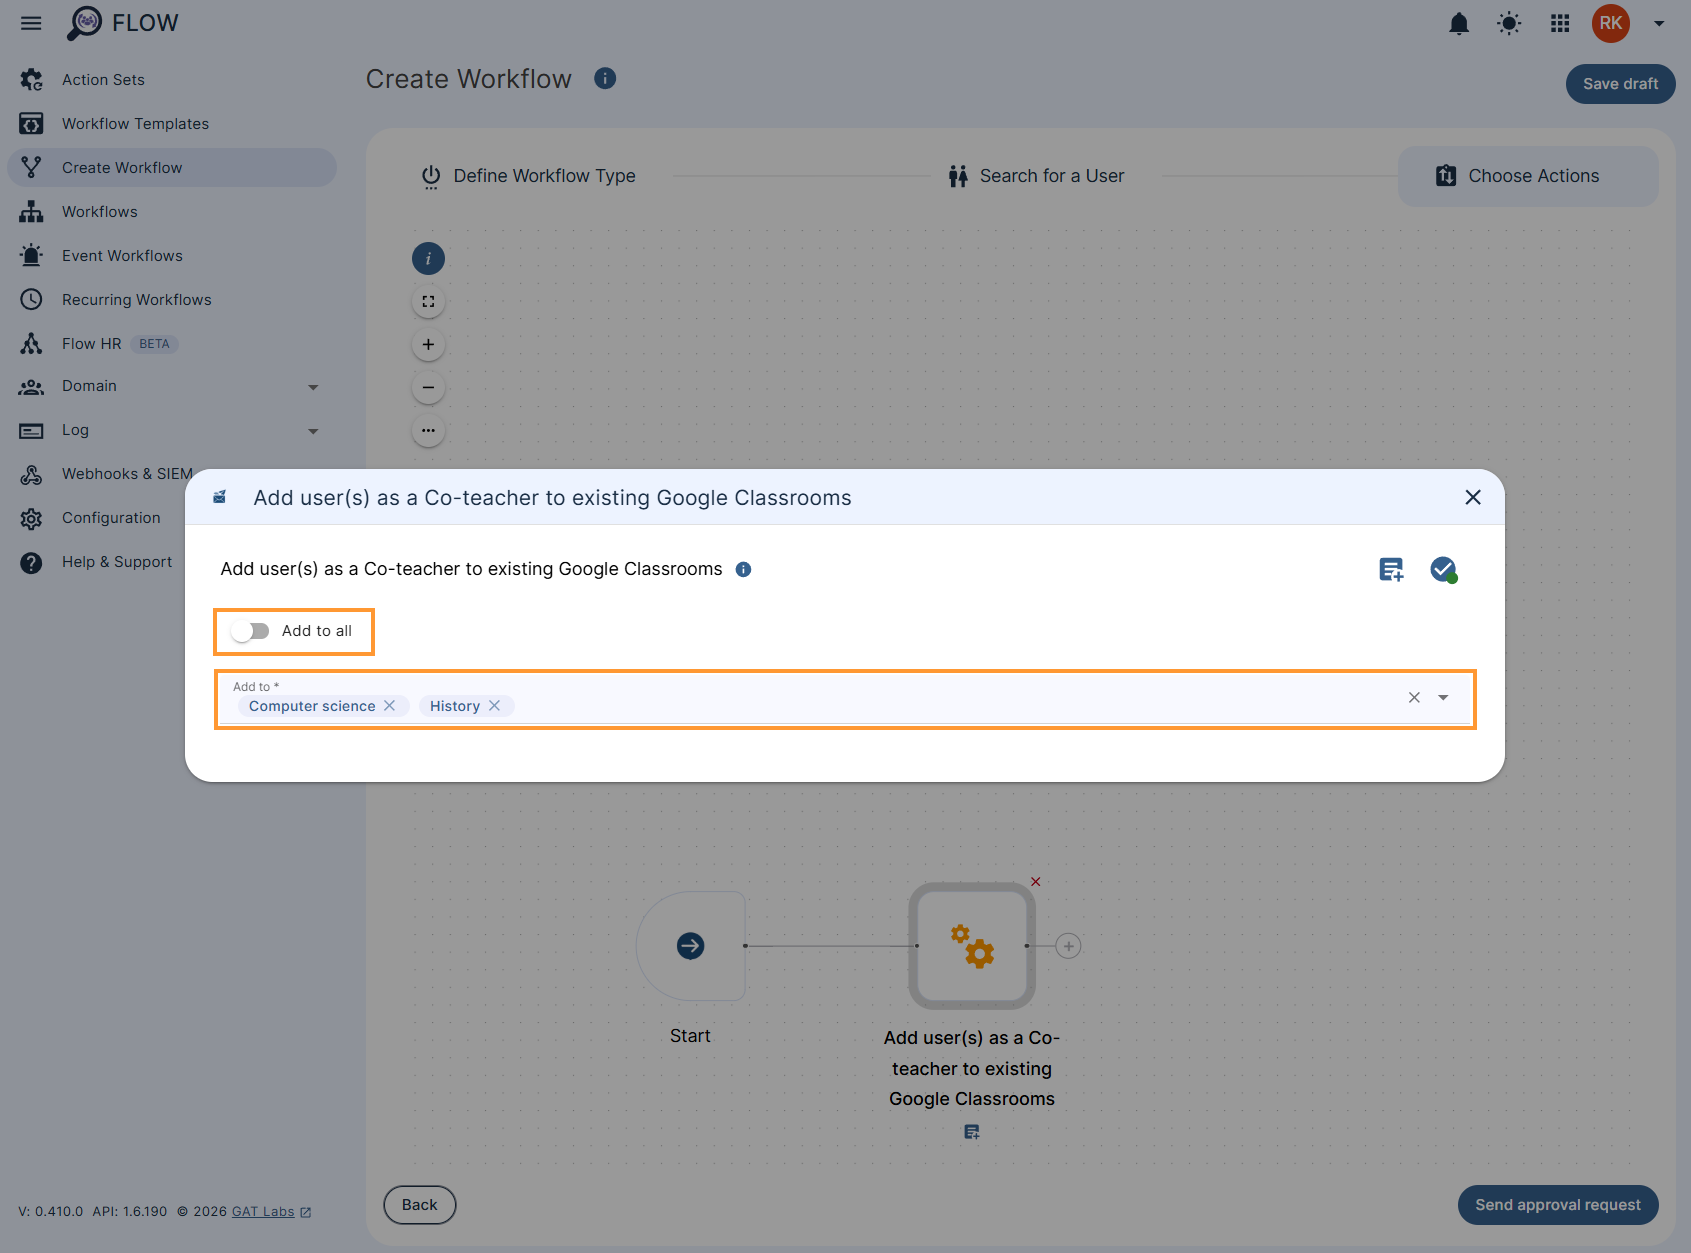Select the Action Sets sidebar icon

tap(31, 79)
